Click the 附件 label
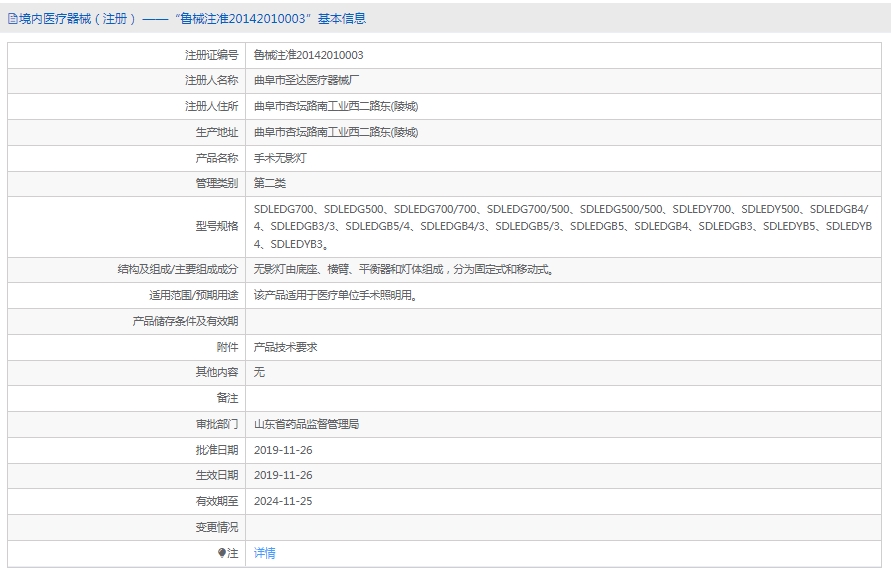Screen dimensions: 891x577 tap(227, 347)
